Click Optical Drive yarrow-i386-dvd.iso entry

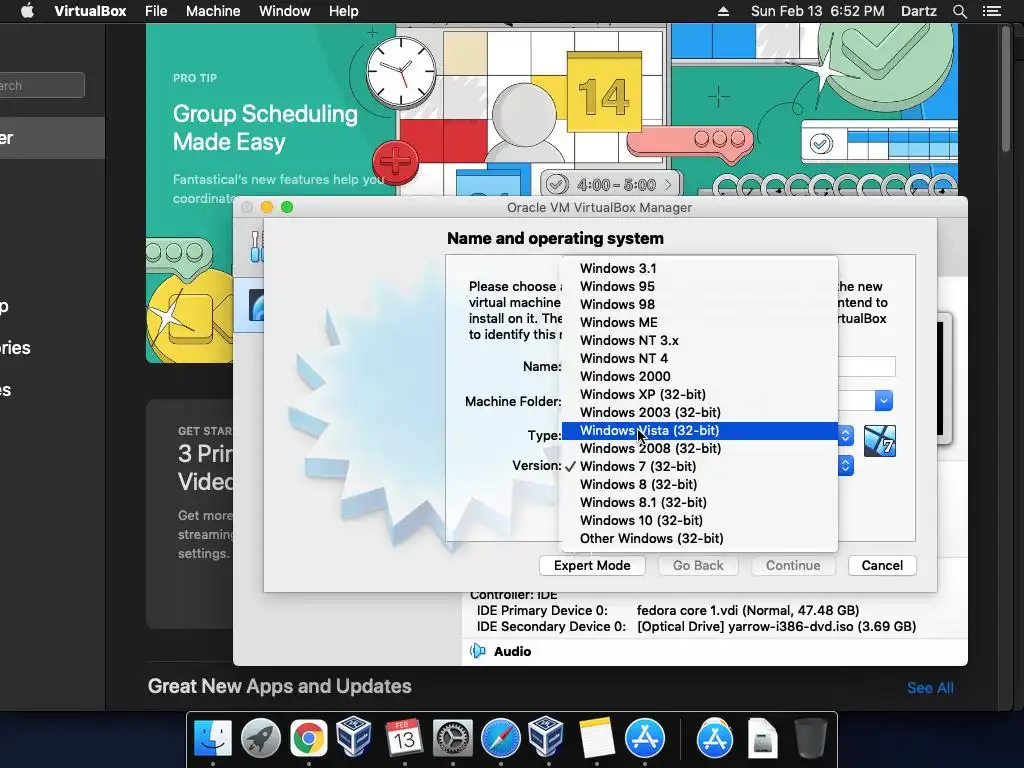coord(776,627)
